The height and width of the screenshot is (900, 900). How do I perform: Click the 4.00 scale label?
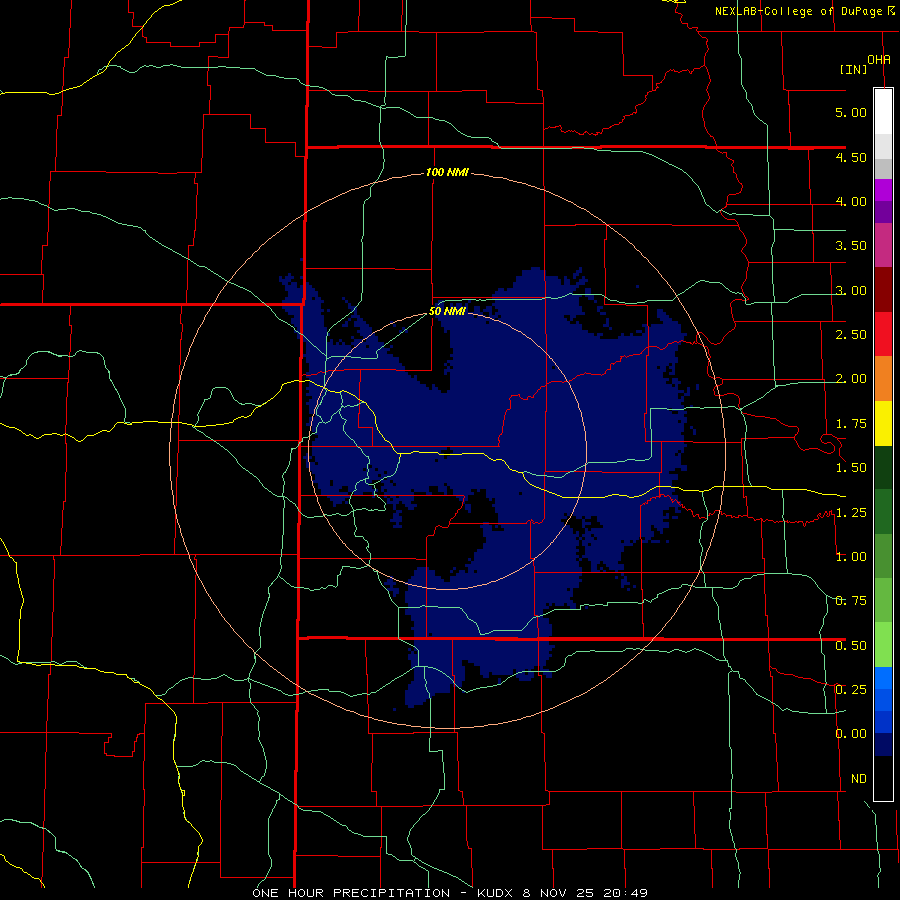[x=851, y=201]
